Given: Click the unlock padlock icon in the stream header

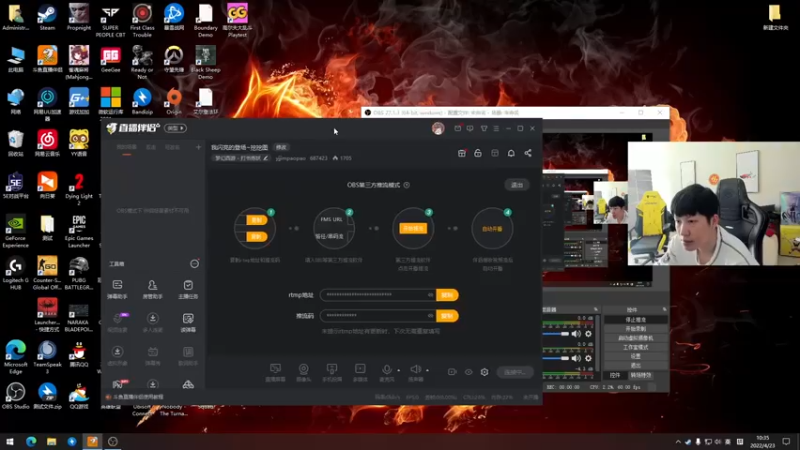Looking at the screenshot, I should tap(478, 153).
